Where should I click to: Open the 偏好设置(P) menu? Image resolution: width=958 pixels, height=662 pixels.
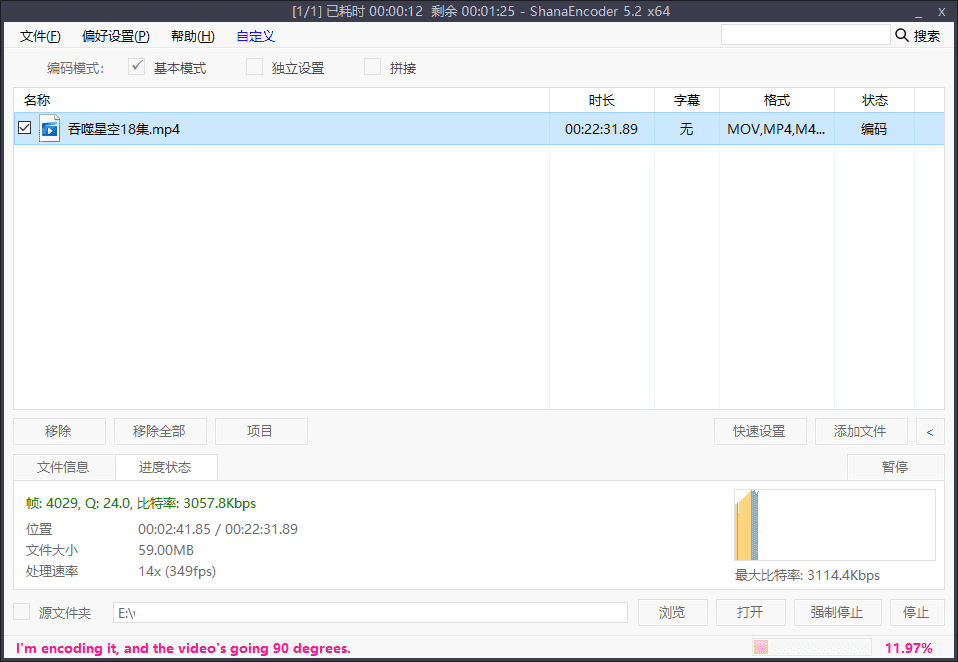(x=116, y=36)
